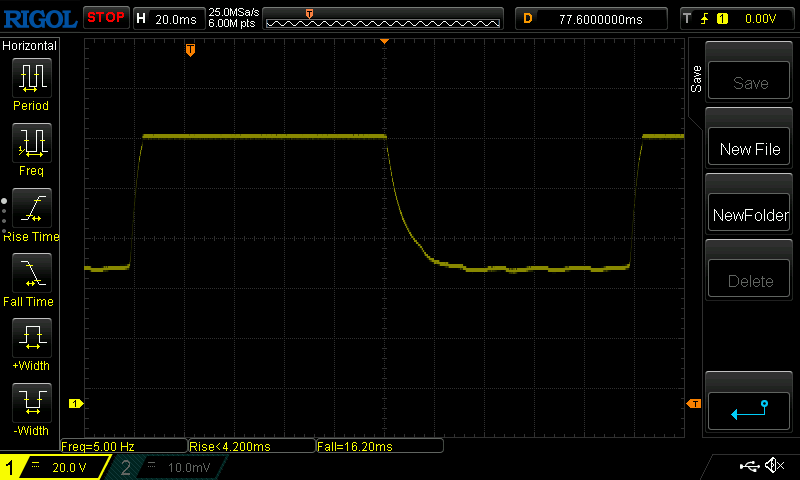Click the orange trigger position marker on the memory bar
Screen dimensions: 800x480
pos(309,13)
